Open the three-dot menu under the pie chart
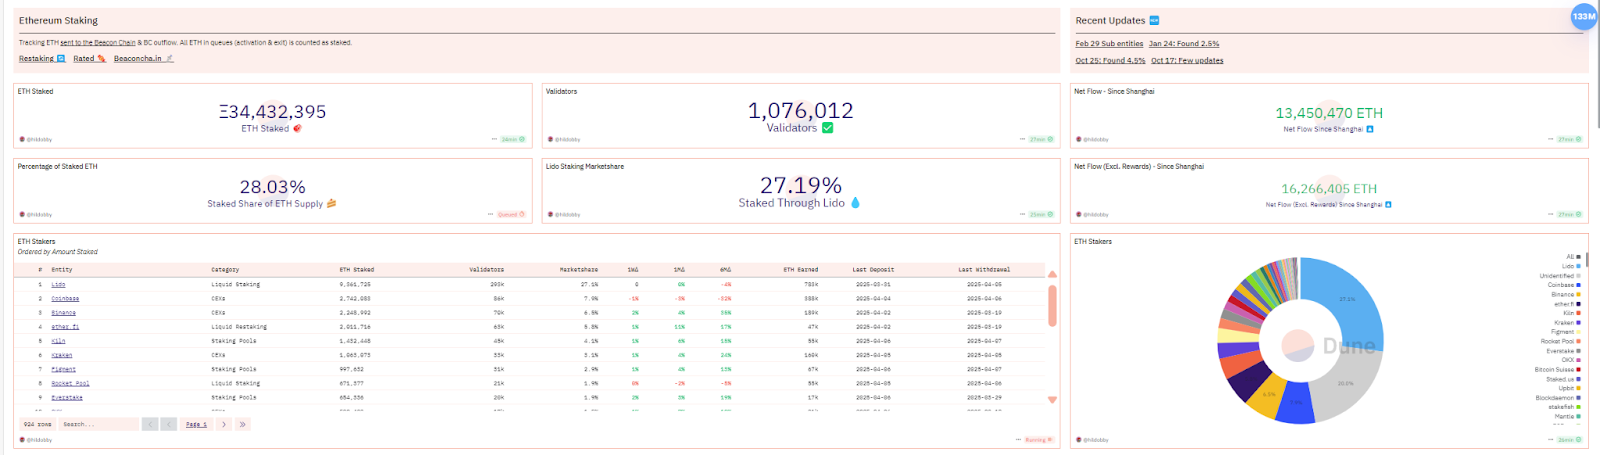1600x455 pixels. click(x=1550, y=440)
